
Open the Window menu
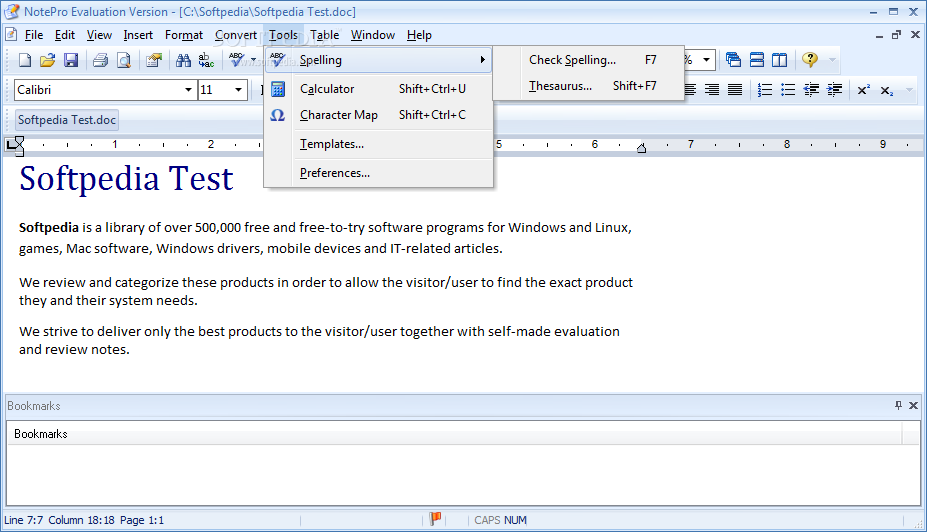click(x=372, y=35)
